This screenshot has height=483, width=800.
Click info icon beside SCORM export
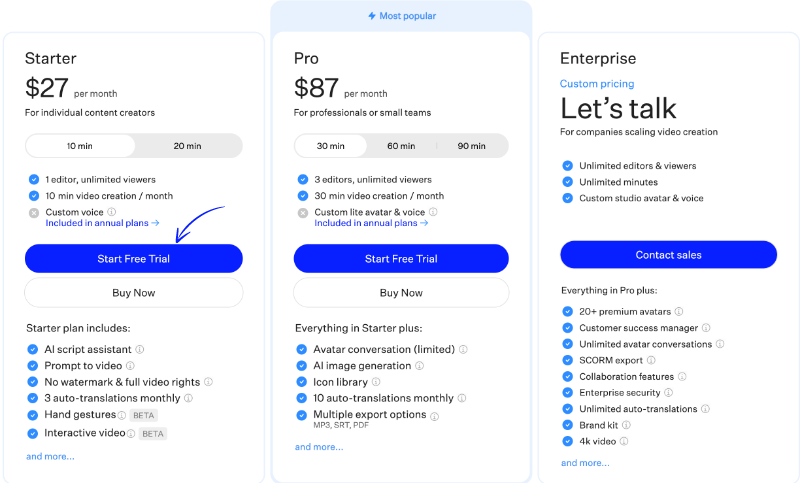[651, 360]
